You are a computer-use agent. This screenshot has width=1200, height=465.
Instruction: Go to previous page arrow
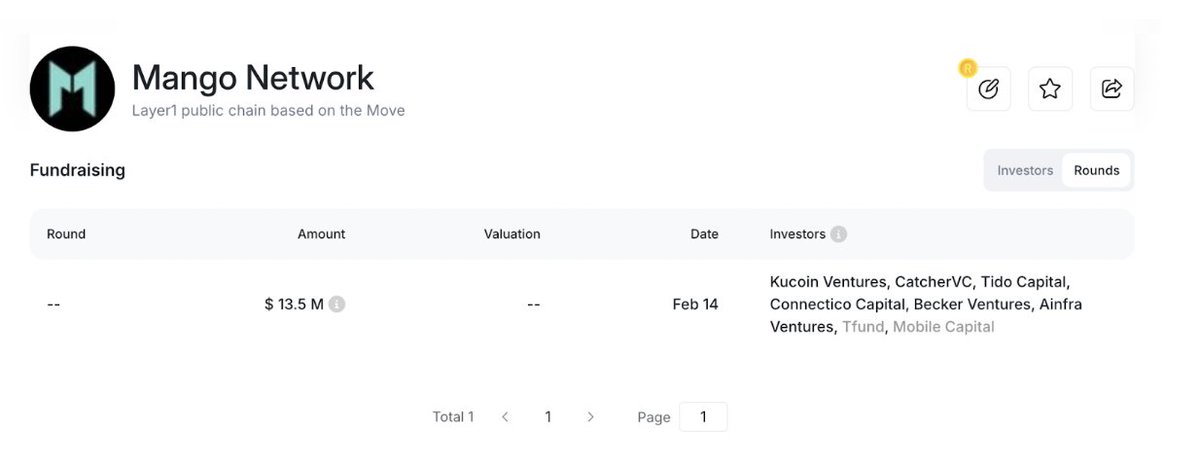(x=505, y=417)
